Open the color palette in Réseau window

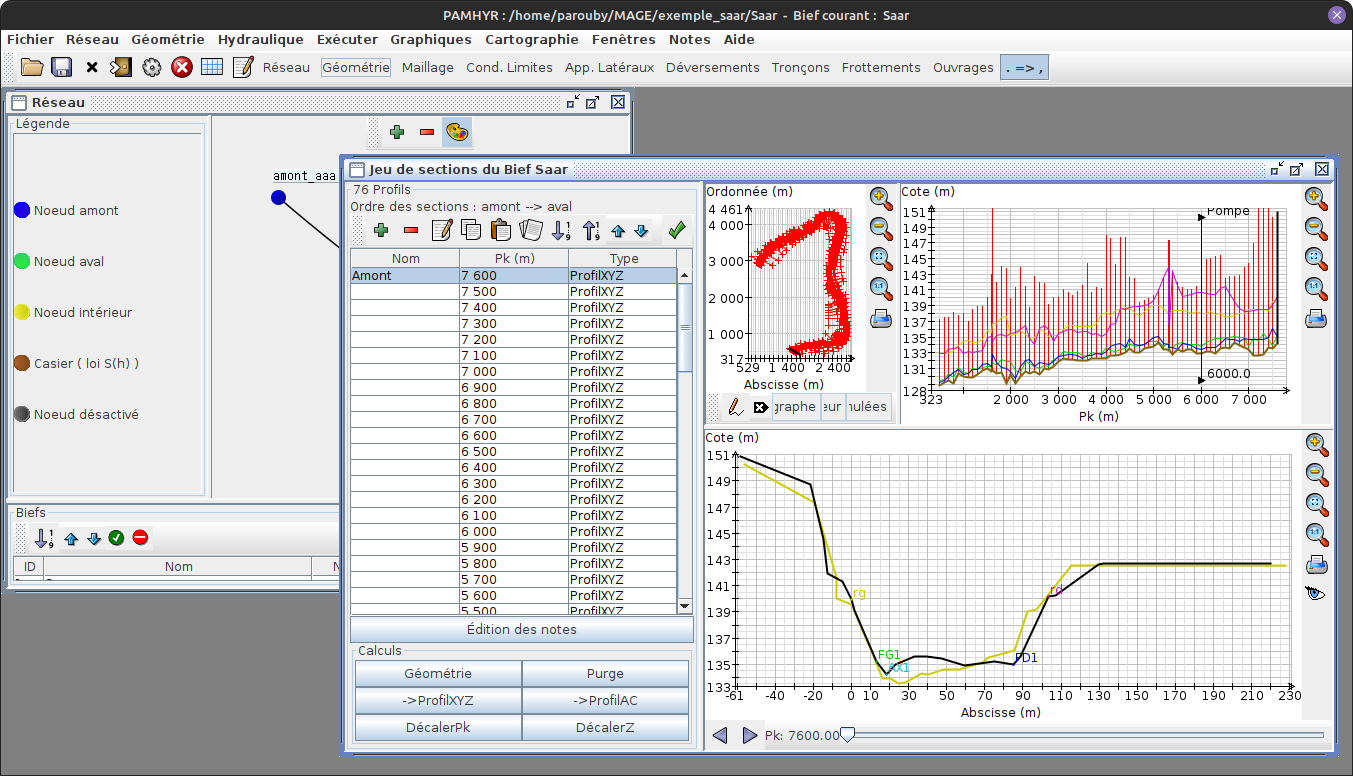[x=456, y=132]
